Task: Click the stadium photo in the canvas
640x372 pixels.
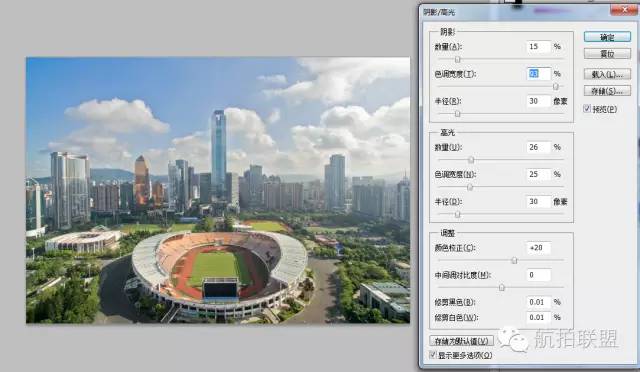Action: tap(218, 190)
